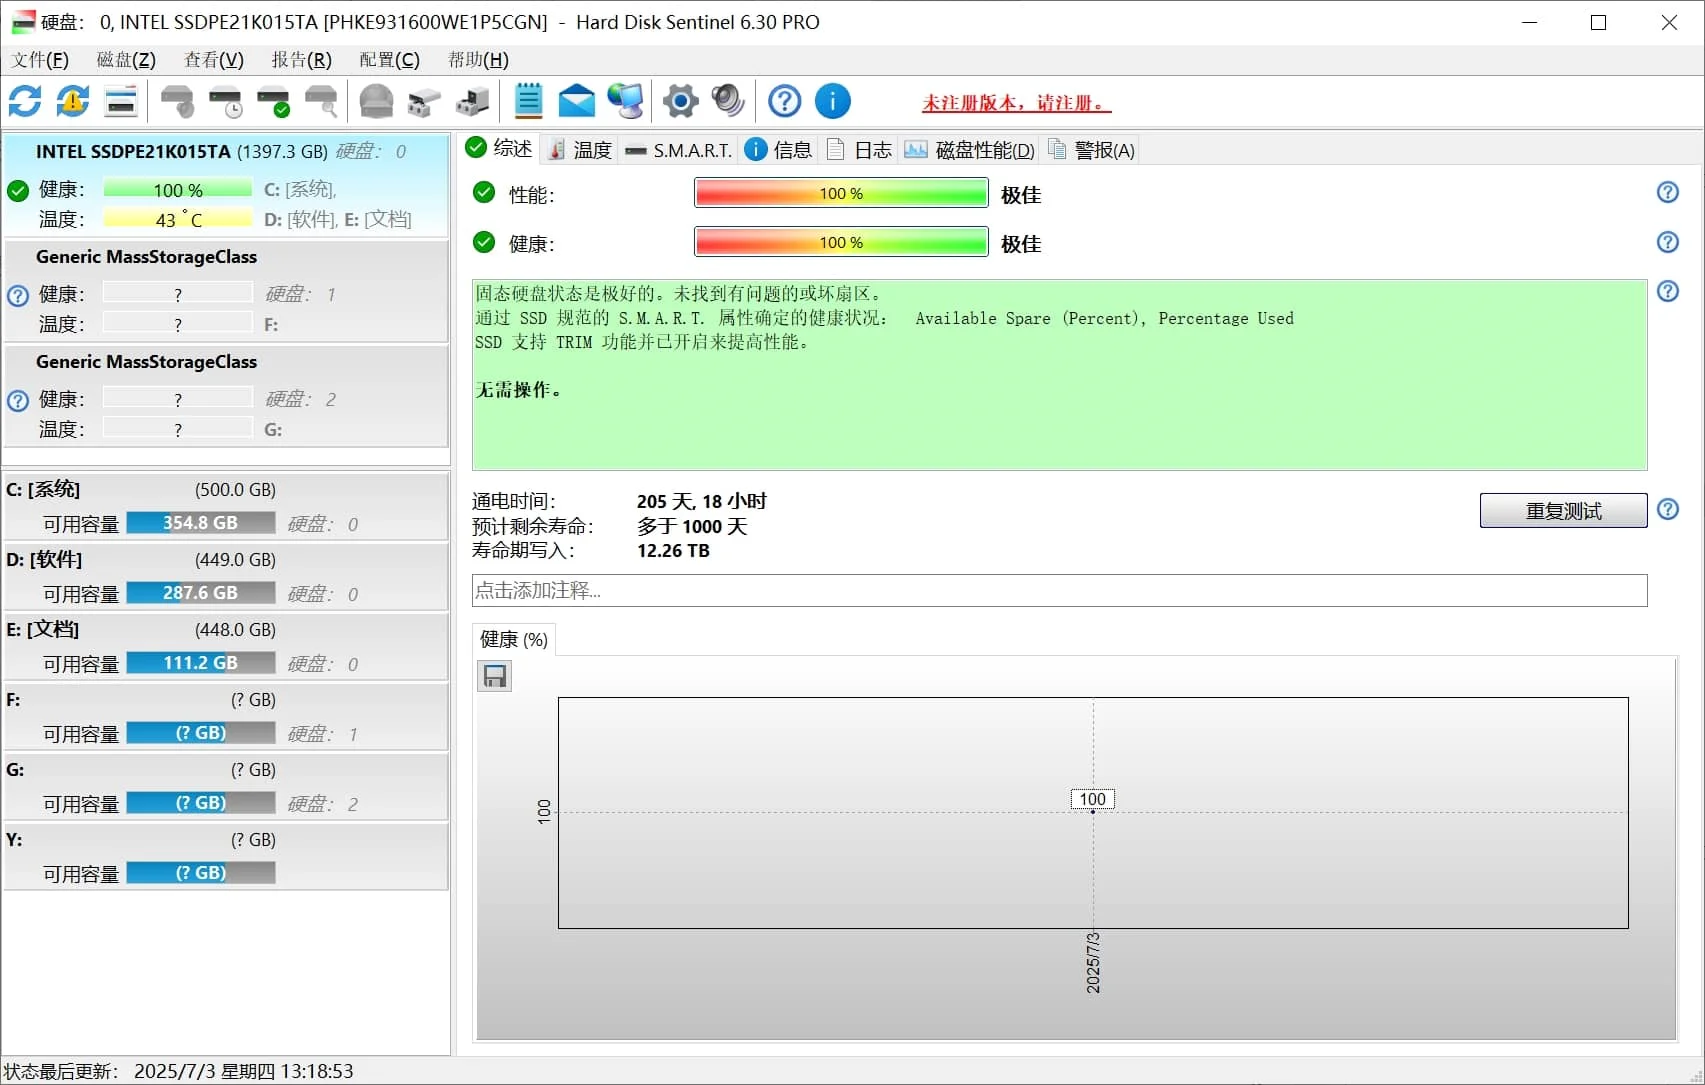Click the D: [软件] free space bar
This screenshot has height=1085, width=1705.
[200, 593]
